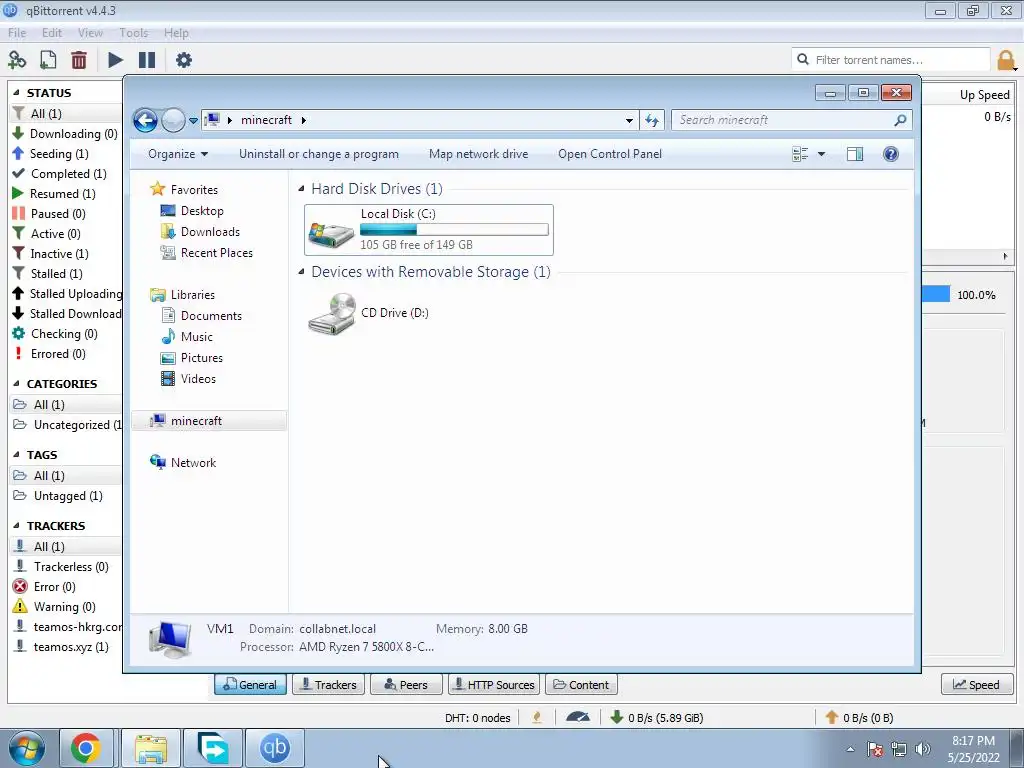Select tracker Error (0) filter
The height and width of the screenshot is (768, 1024).
point(44,586)
